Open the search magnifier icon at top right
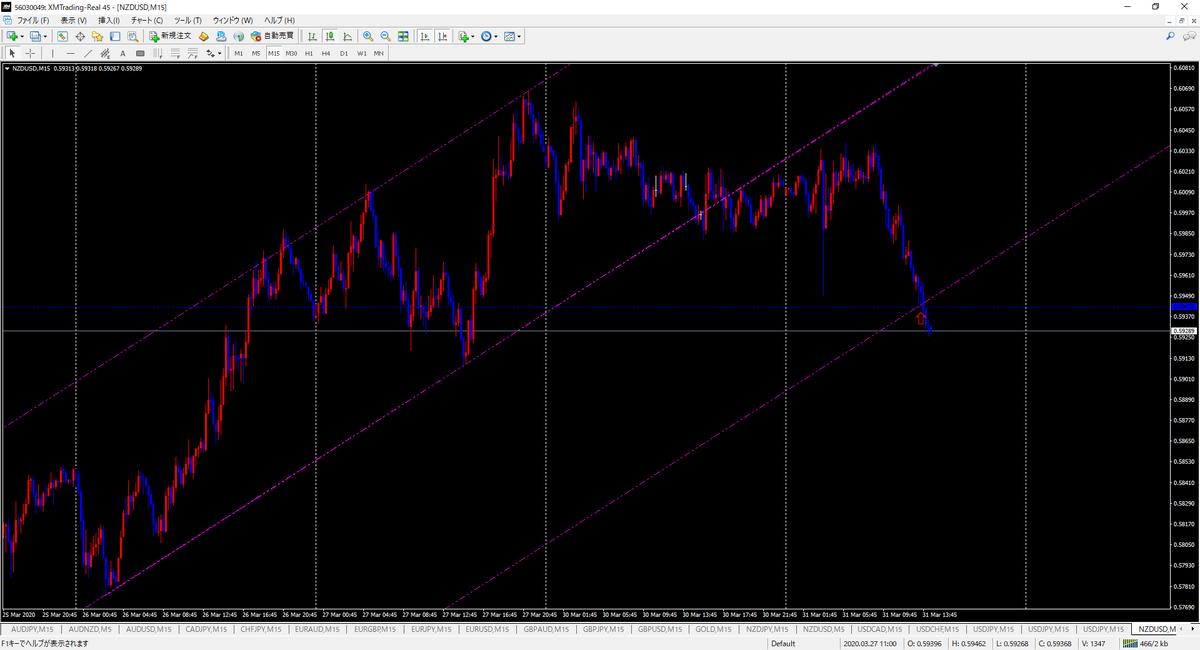Screen dimensions: 1200x650 [x=1171, y=36]
